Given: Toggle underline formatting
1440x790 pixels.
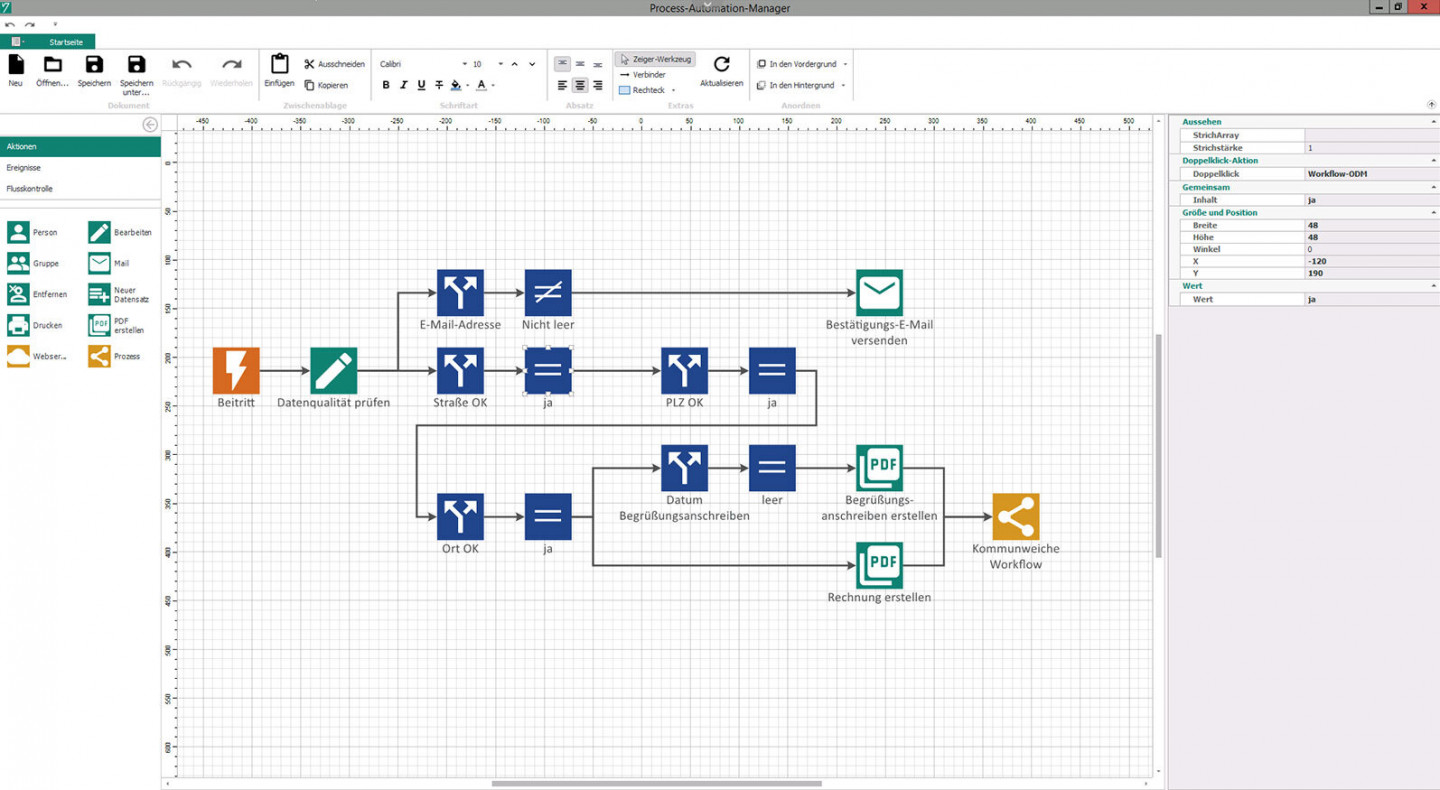Looking at the screenshot, I should click(x=421, y=85).
